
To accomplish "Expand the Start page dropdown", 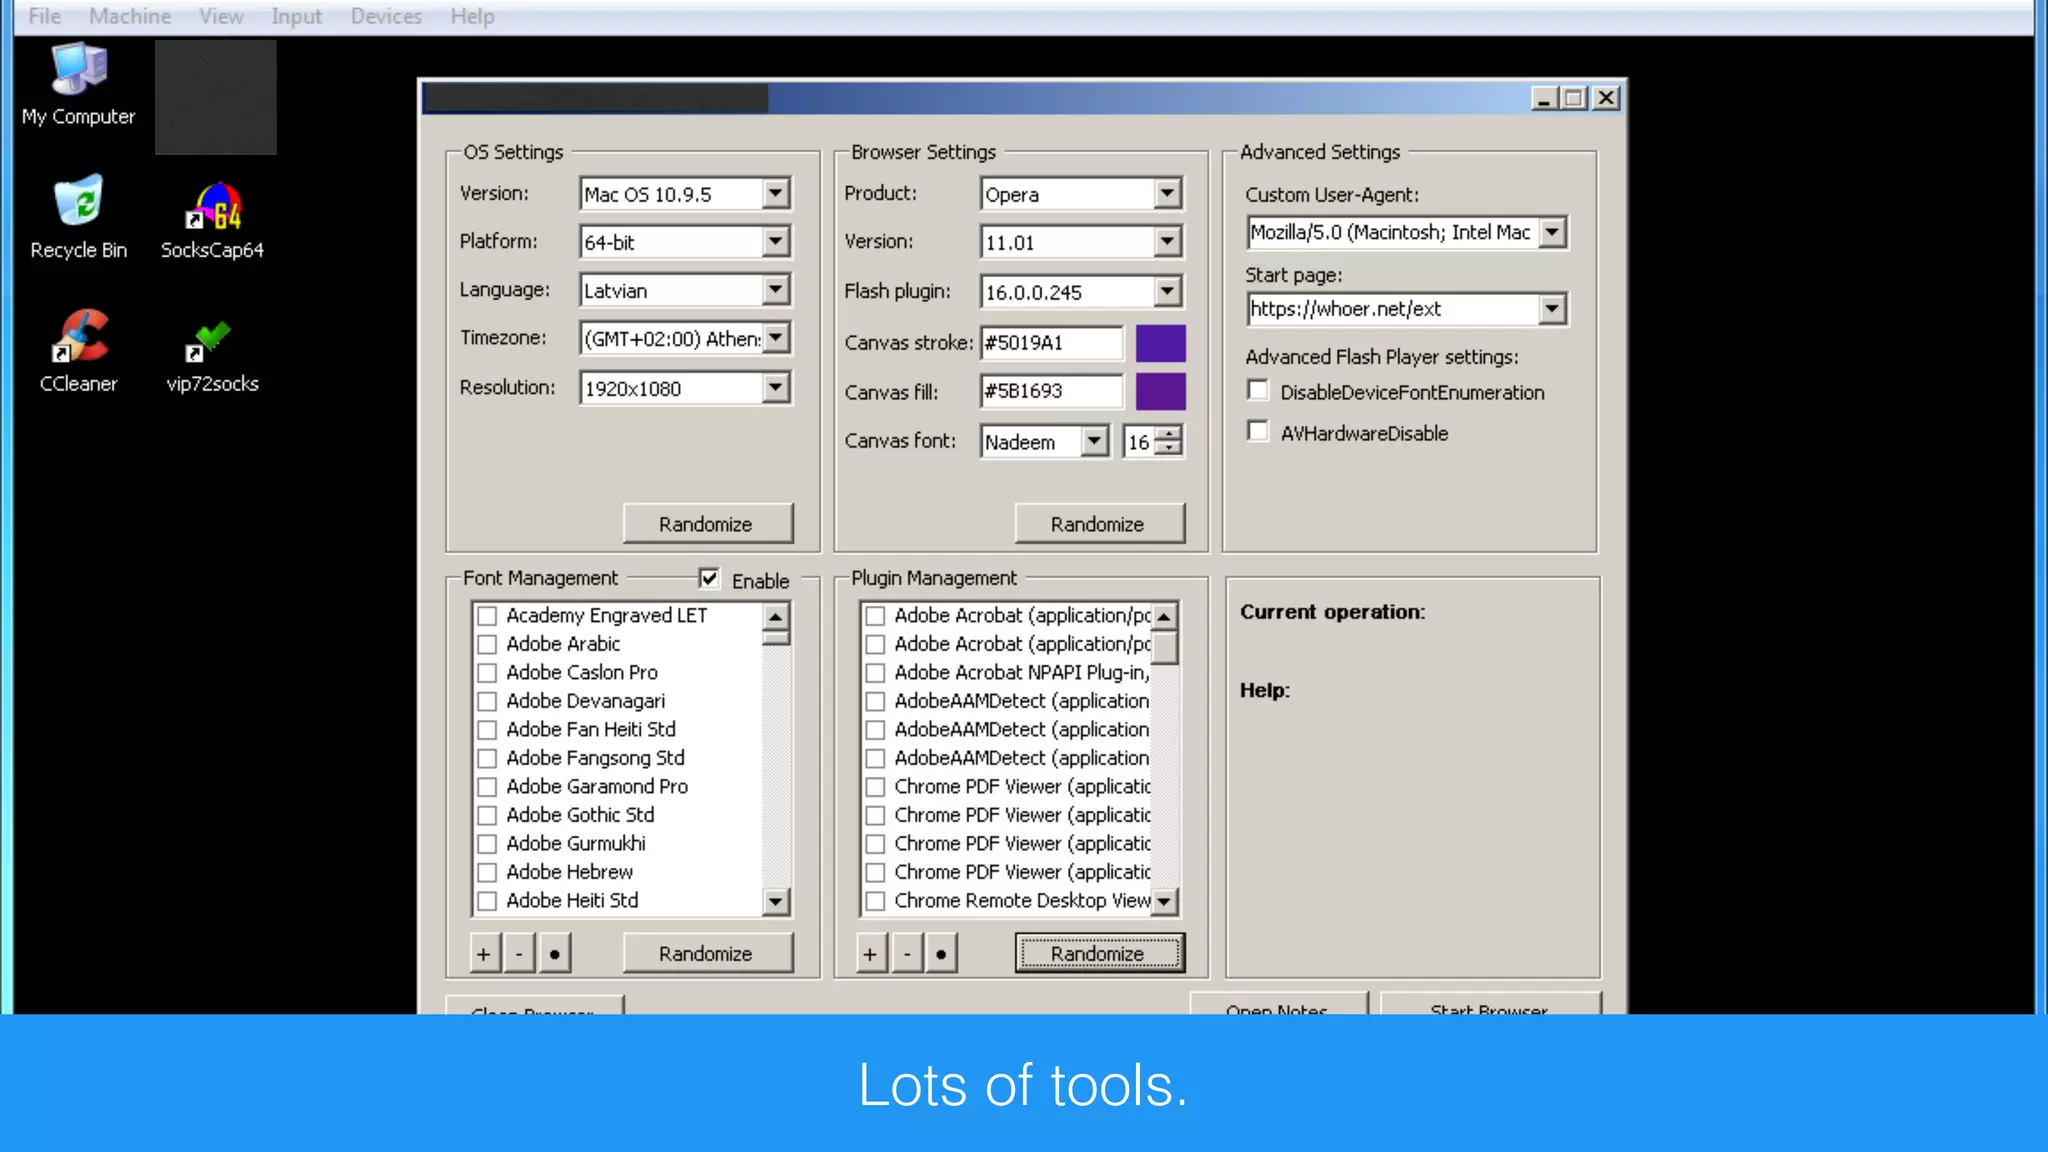I will point(1552,309).
